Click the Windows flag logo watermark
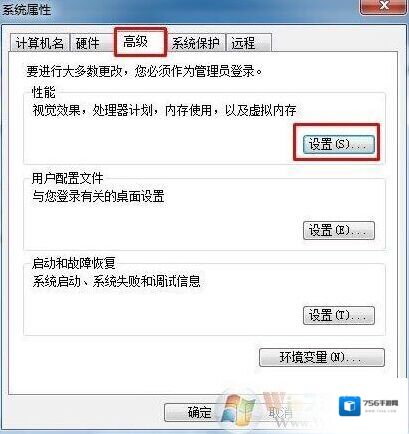This screenshot has height=434, width=409. coord(236,409)
